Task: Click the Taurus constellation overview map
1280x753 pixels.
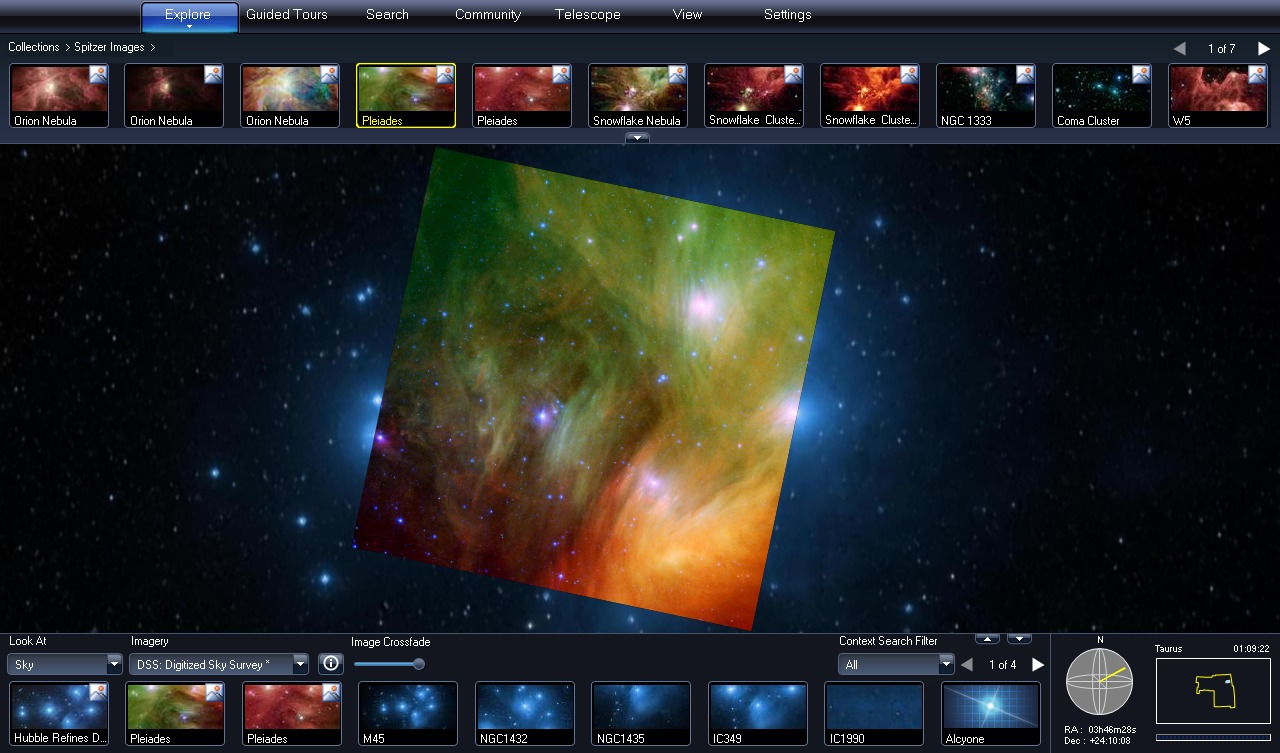Action: [x=1213, y=690]
